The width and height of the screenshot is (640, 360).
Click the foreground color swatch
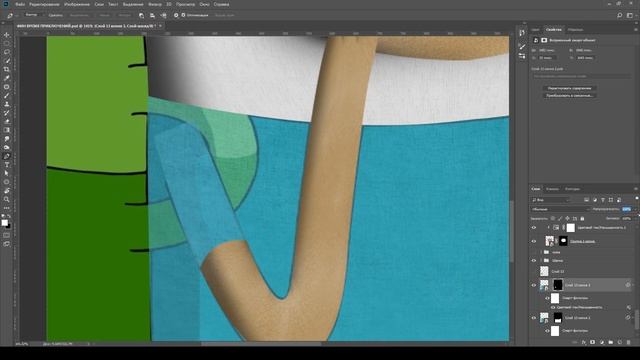tap(4, 223)
